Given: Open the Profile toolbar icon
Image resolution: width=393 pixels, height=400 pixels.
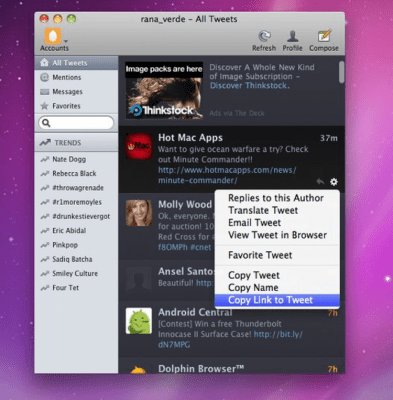Looking at the screenshot, I should coord(292,36).
